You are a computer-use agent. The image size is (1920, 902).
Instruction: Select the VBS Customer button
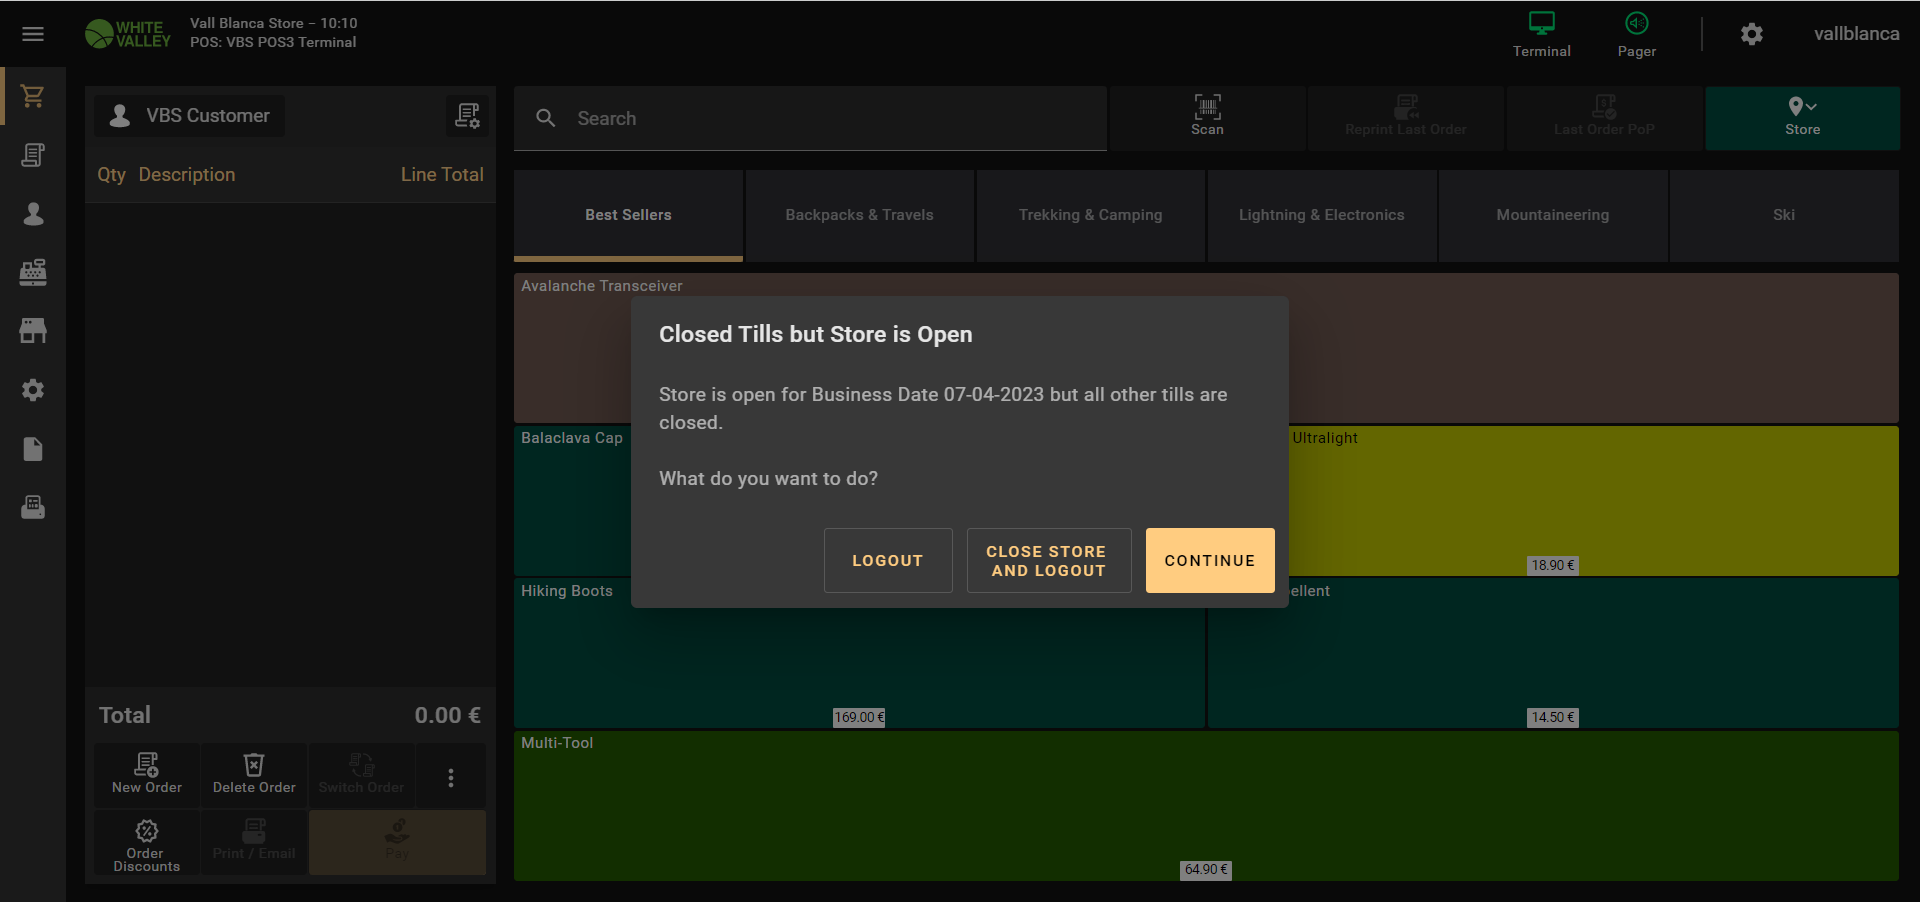pyautogui.click(x=190, y=116)
